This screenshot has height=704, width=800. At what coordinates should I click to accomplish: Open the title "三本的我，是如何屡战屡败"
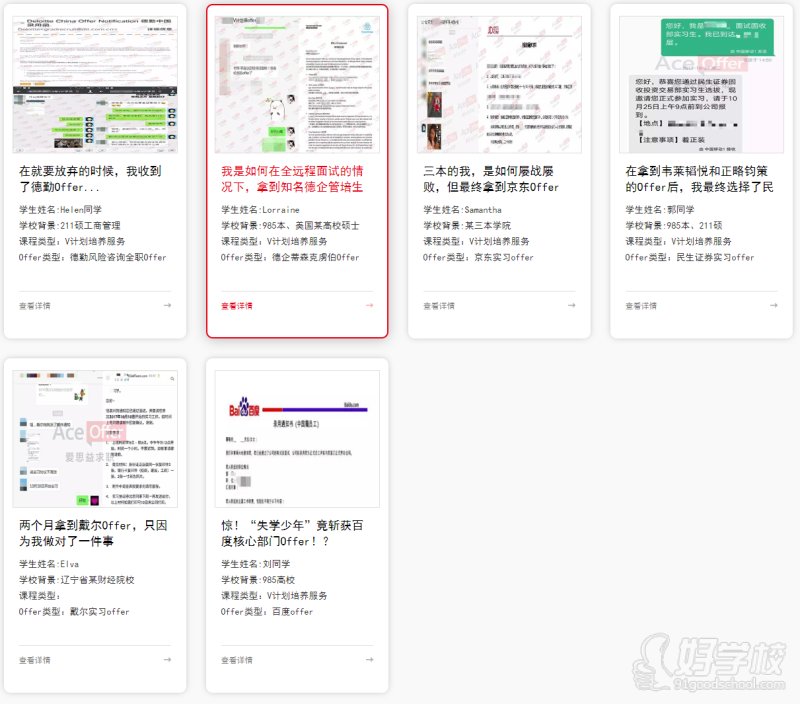(491, 179)
